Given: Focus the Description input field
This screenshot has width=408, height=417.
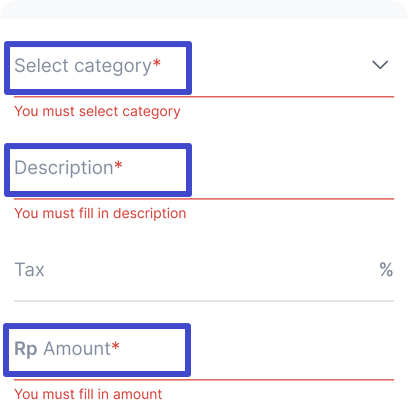Looking at the screenshot, I should [x=204, y=168].
